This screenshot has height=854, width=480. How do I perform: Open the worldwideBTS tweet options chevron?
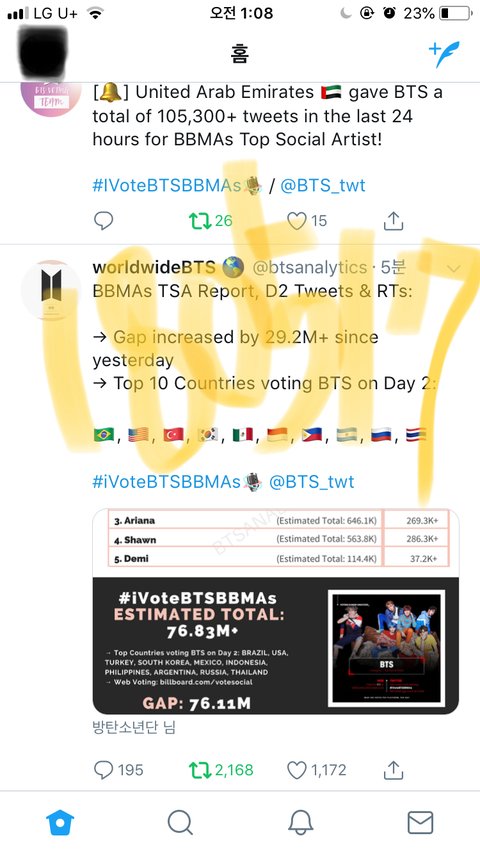point(453,269)
